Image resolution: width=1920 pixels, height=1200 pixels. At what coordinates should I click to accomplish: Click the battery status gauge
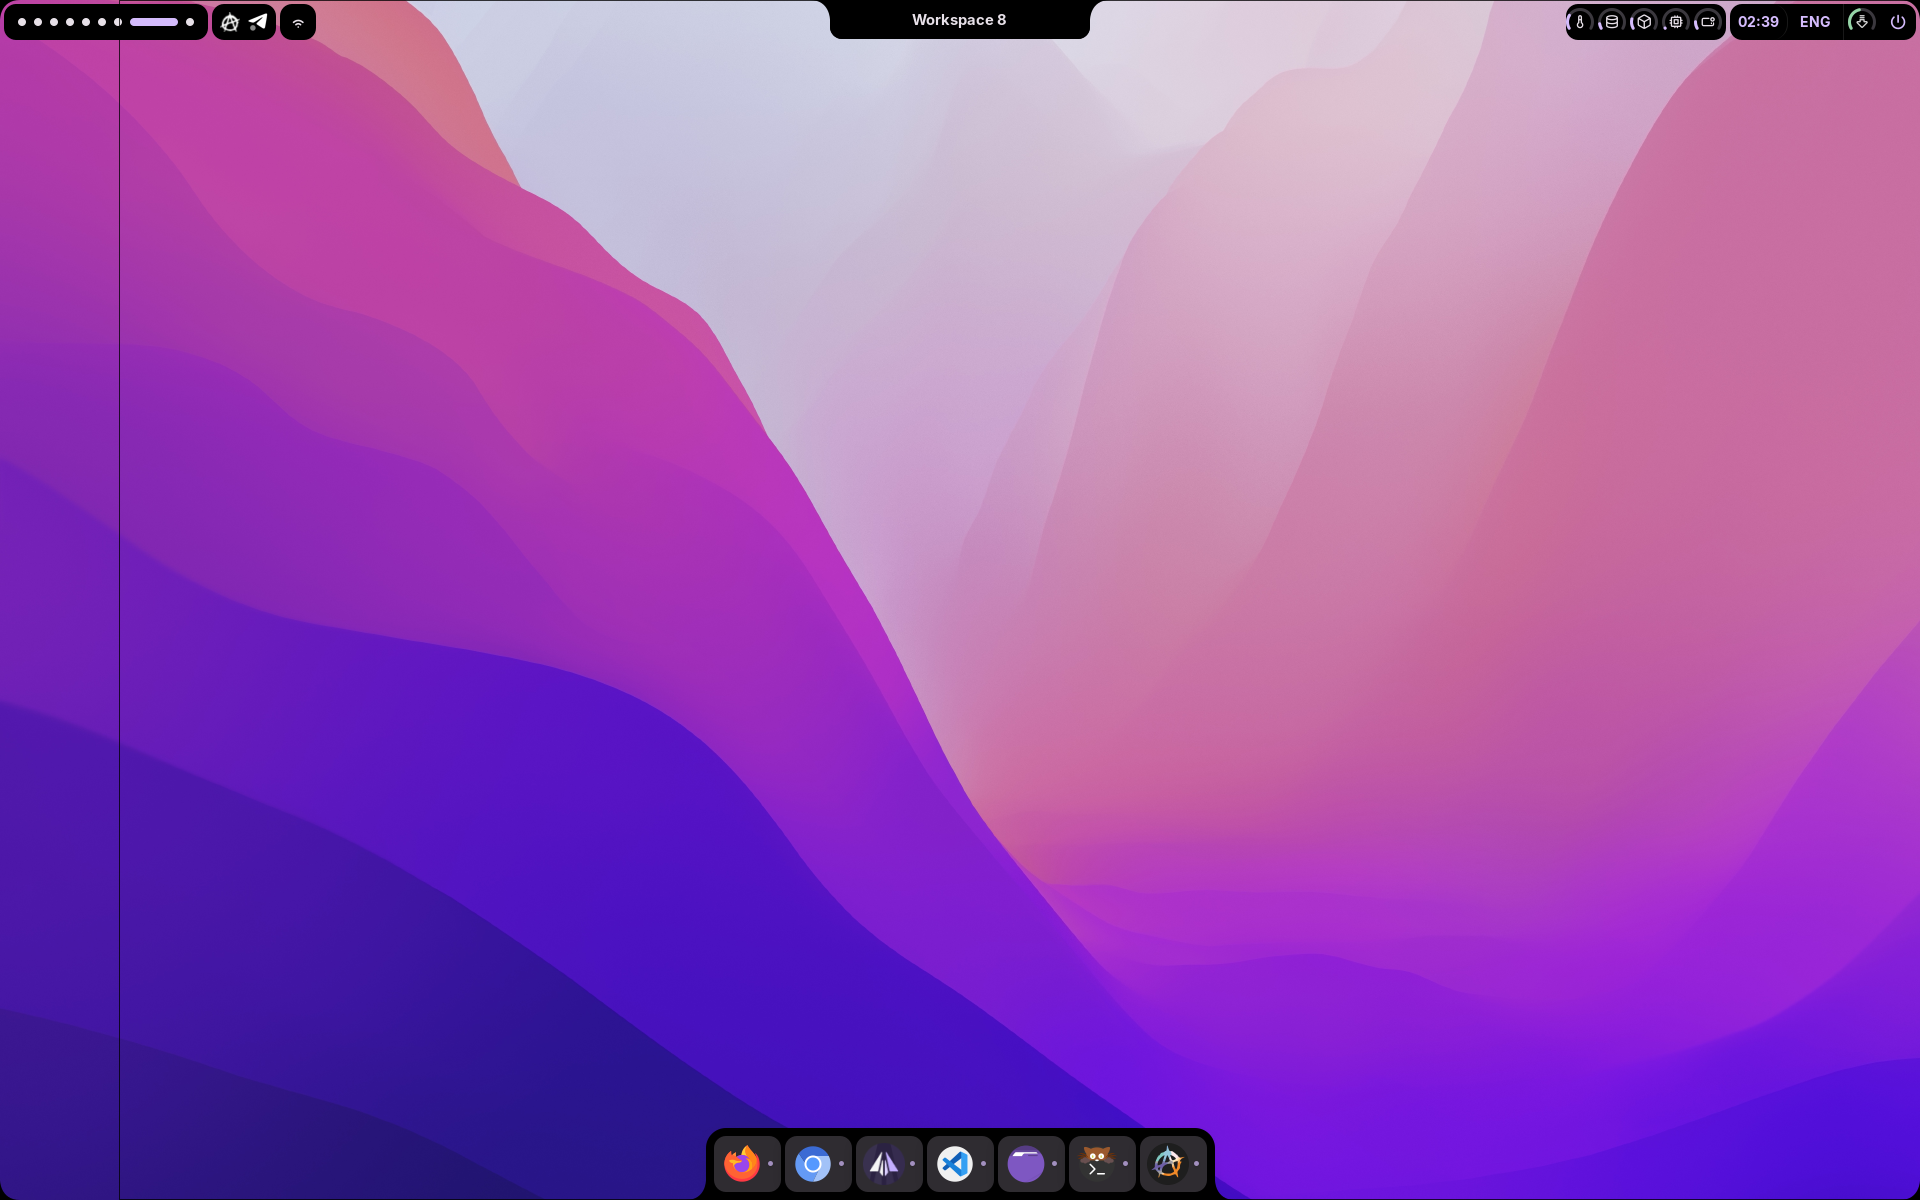click(1708, 22)
